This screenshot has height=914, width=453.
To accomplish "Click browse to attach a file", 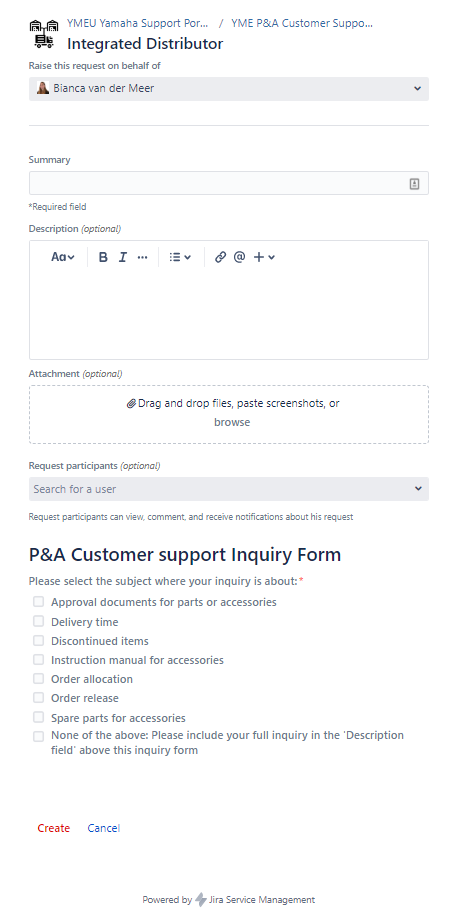I will tap(232, 422).
